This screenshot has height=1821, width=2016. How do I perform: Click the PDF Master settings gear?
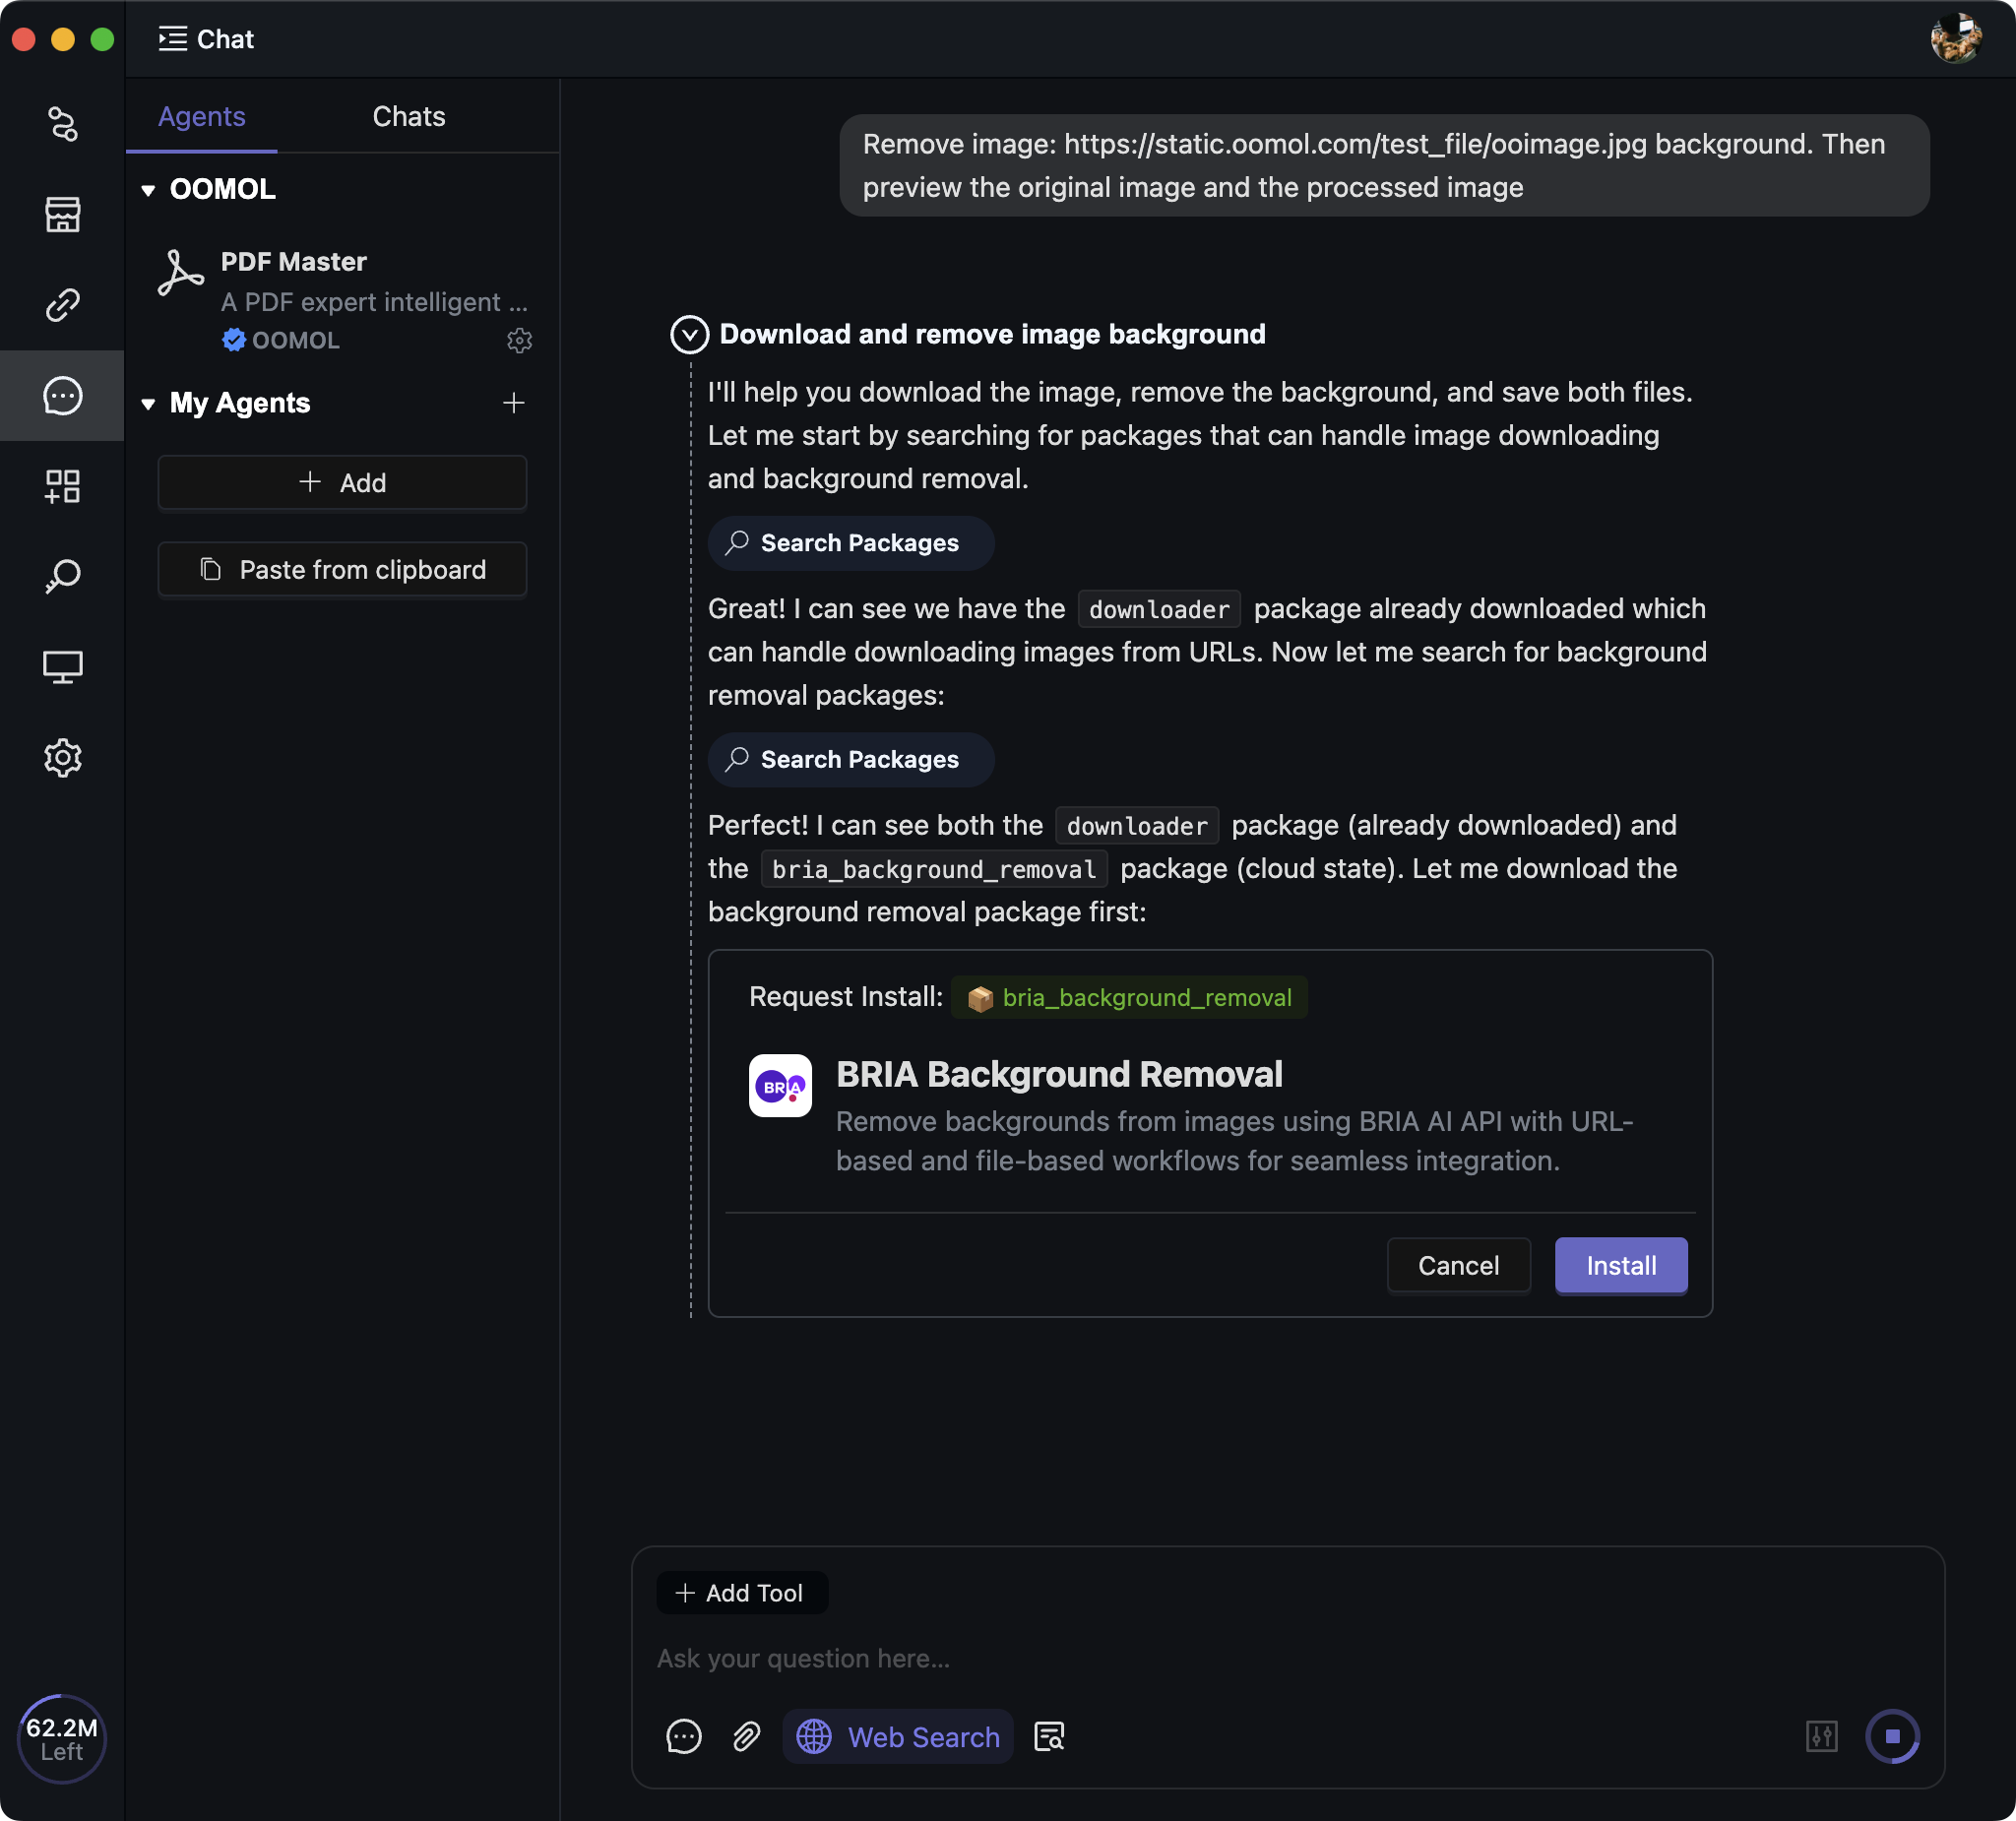click(519, 340)
